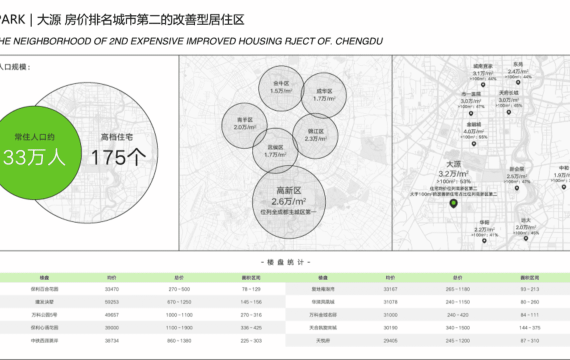Select the map pin under 4.0万/m² label

click(x=474, y=144)
